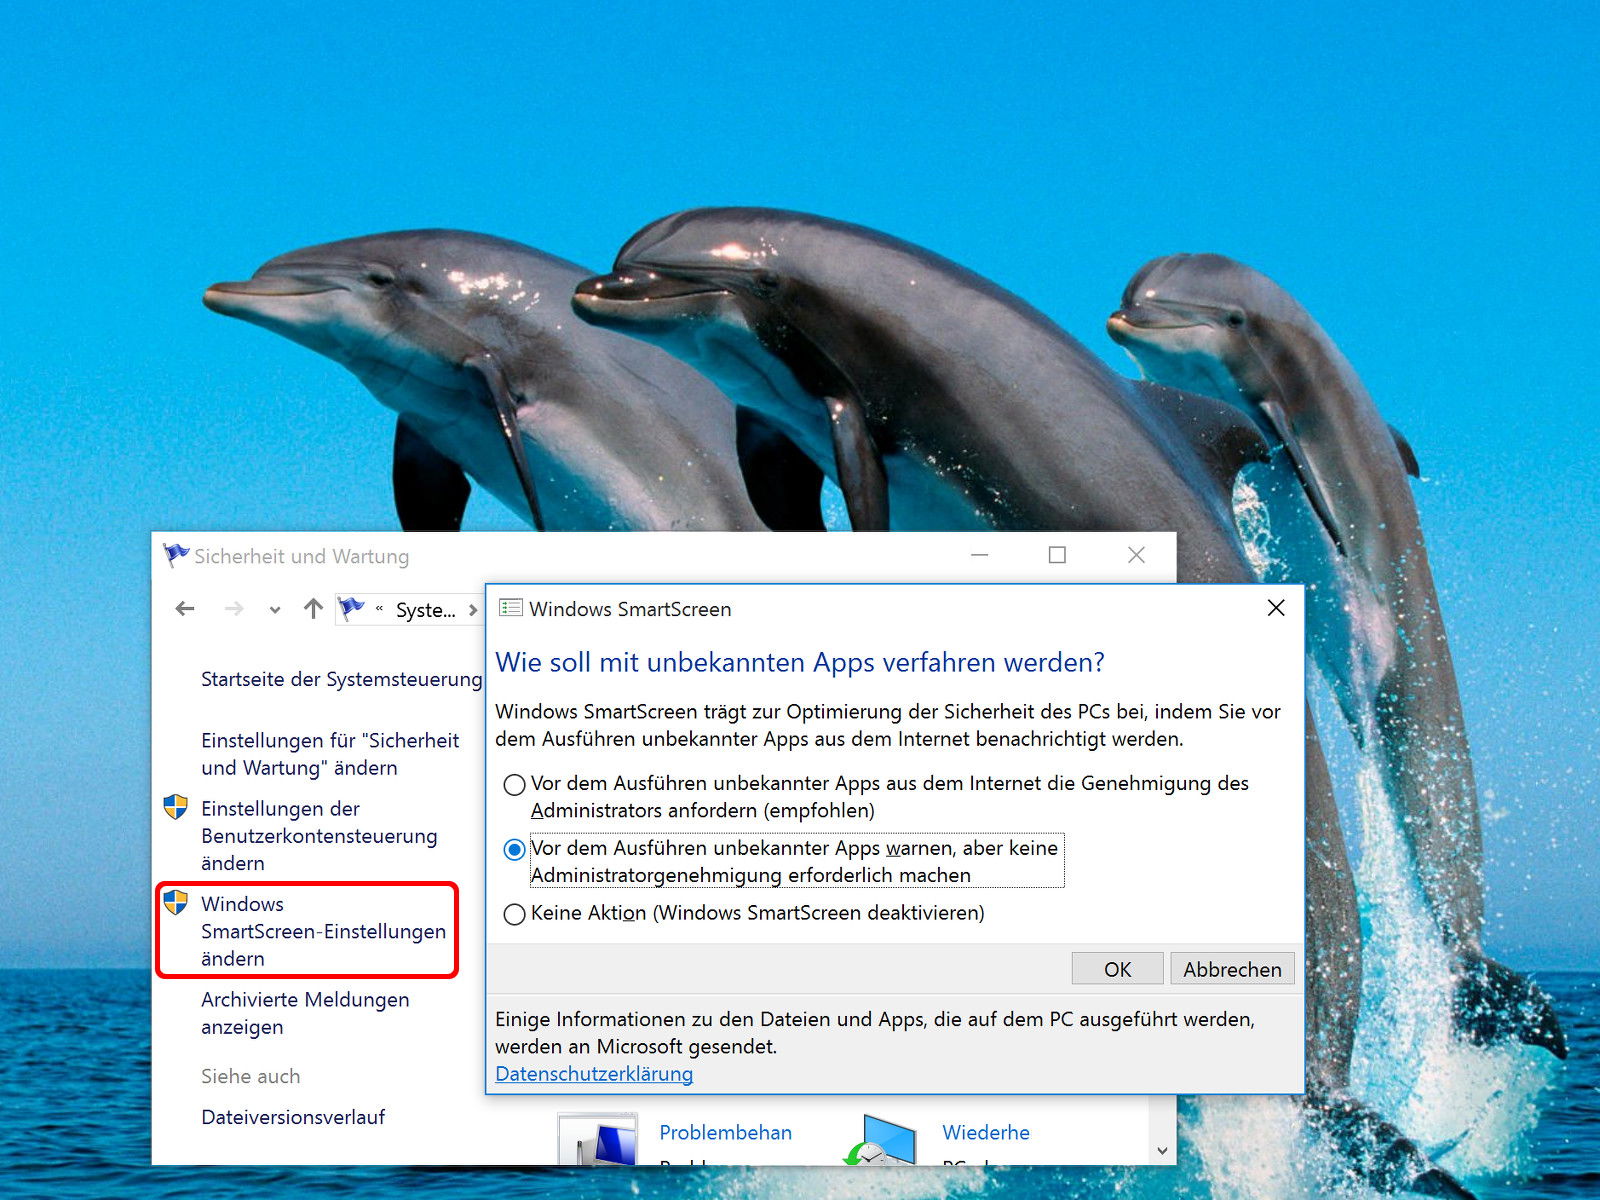Click the flag icon in the address bar
Image resolution: width=1600 pixels, height=1200 pixels.
(351, 608)
